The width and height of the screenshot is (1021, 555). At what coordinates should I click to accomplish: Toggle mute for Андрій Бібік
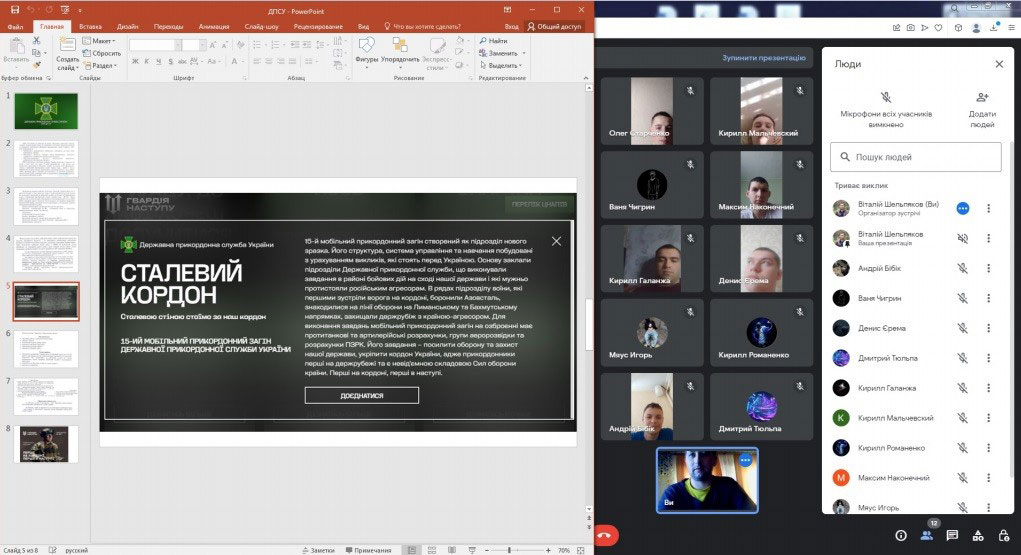(x=962, y=268)
